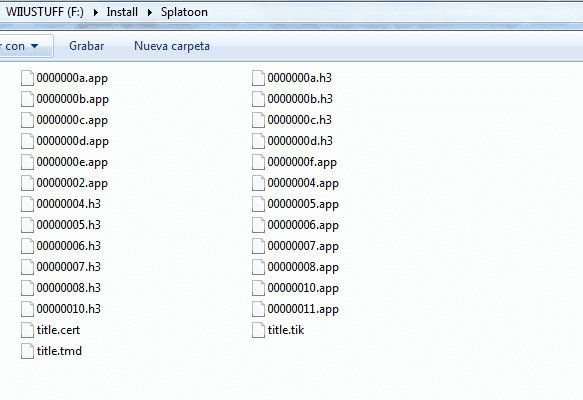Click the file icon of 0000000a.app
583x400 pixels.
27,78
